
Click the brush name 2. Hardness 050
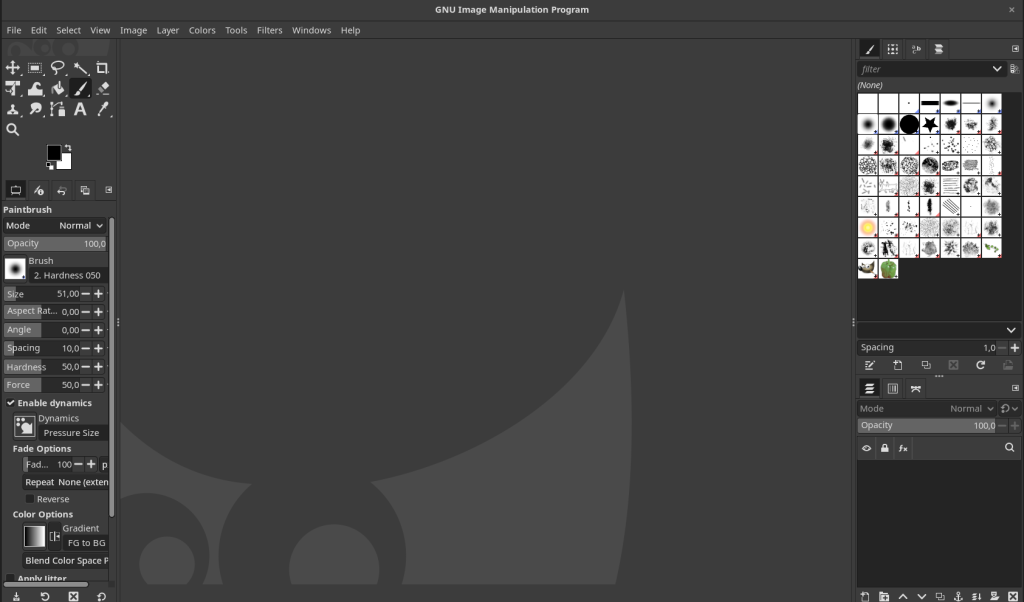[x=68, y=276]
